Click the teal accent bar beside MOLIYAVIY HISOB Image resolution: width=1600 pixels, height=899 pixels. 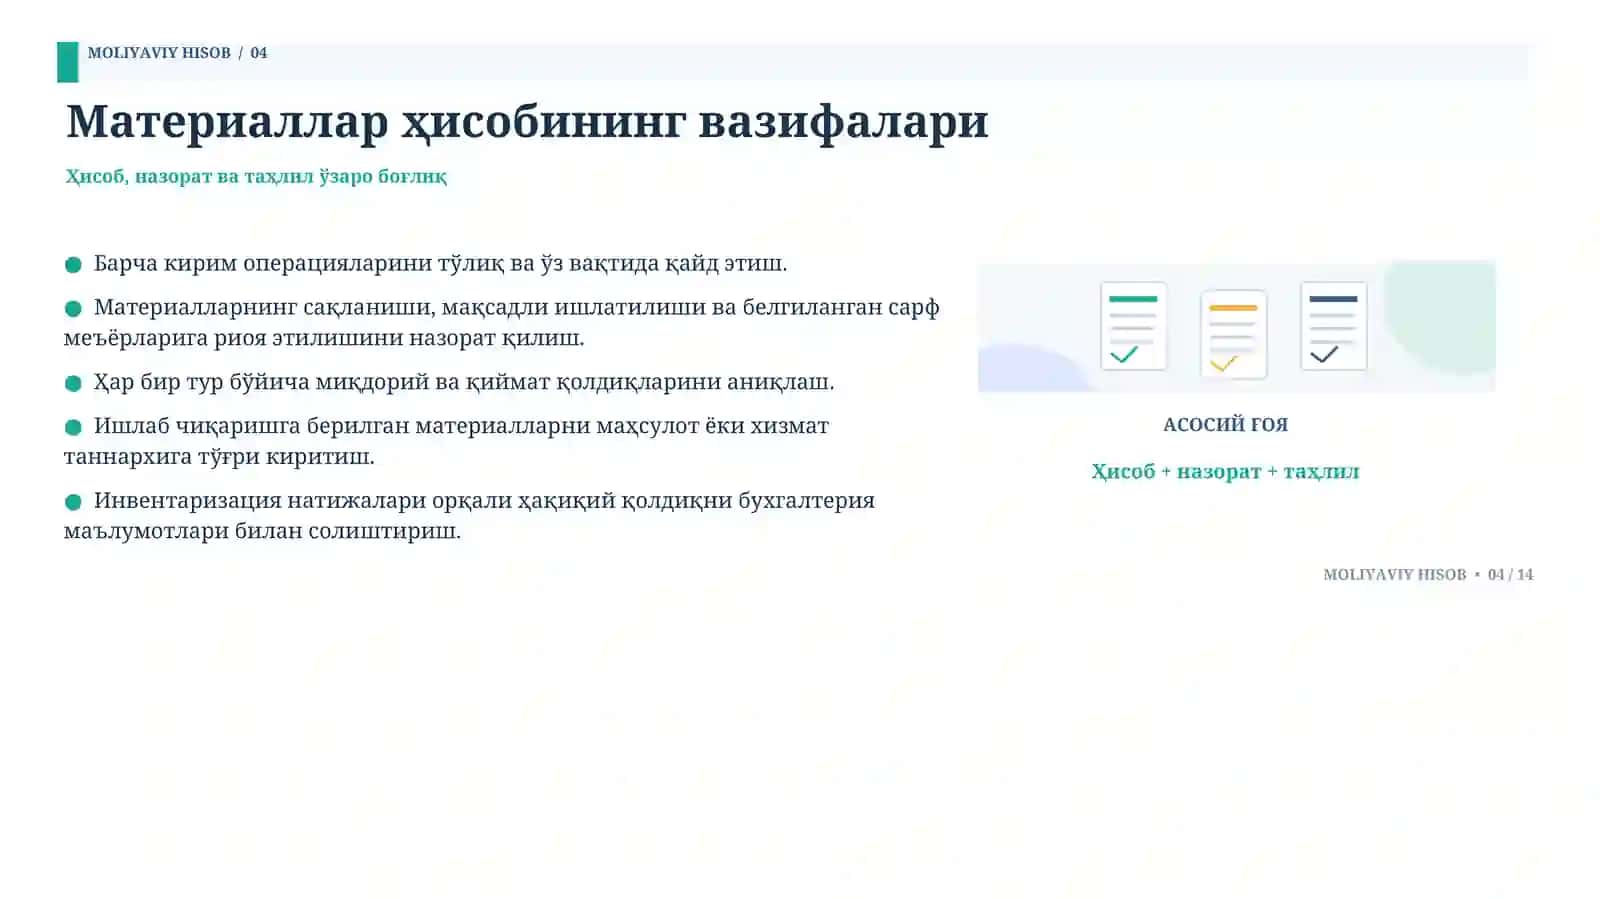click(x=67, y=62)
